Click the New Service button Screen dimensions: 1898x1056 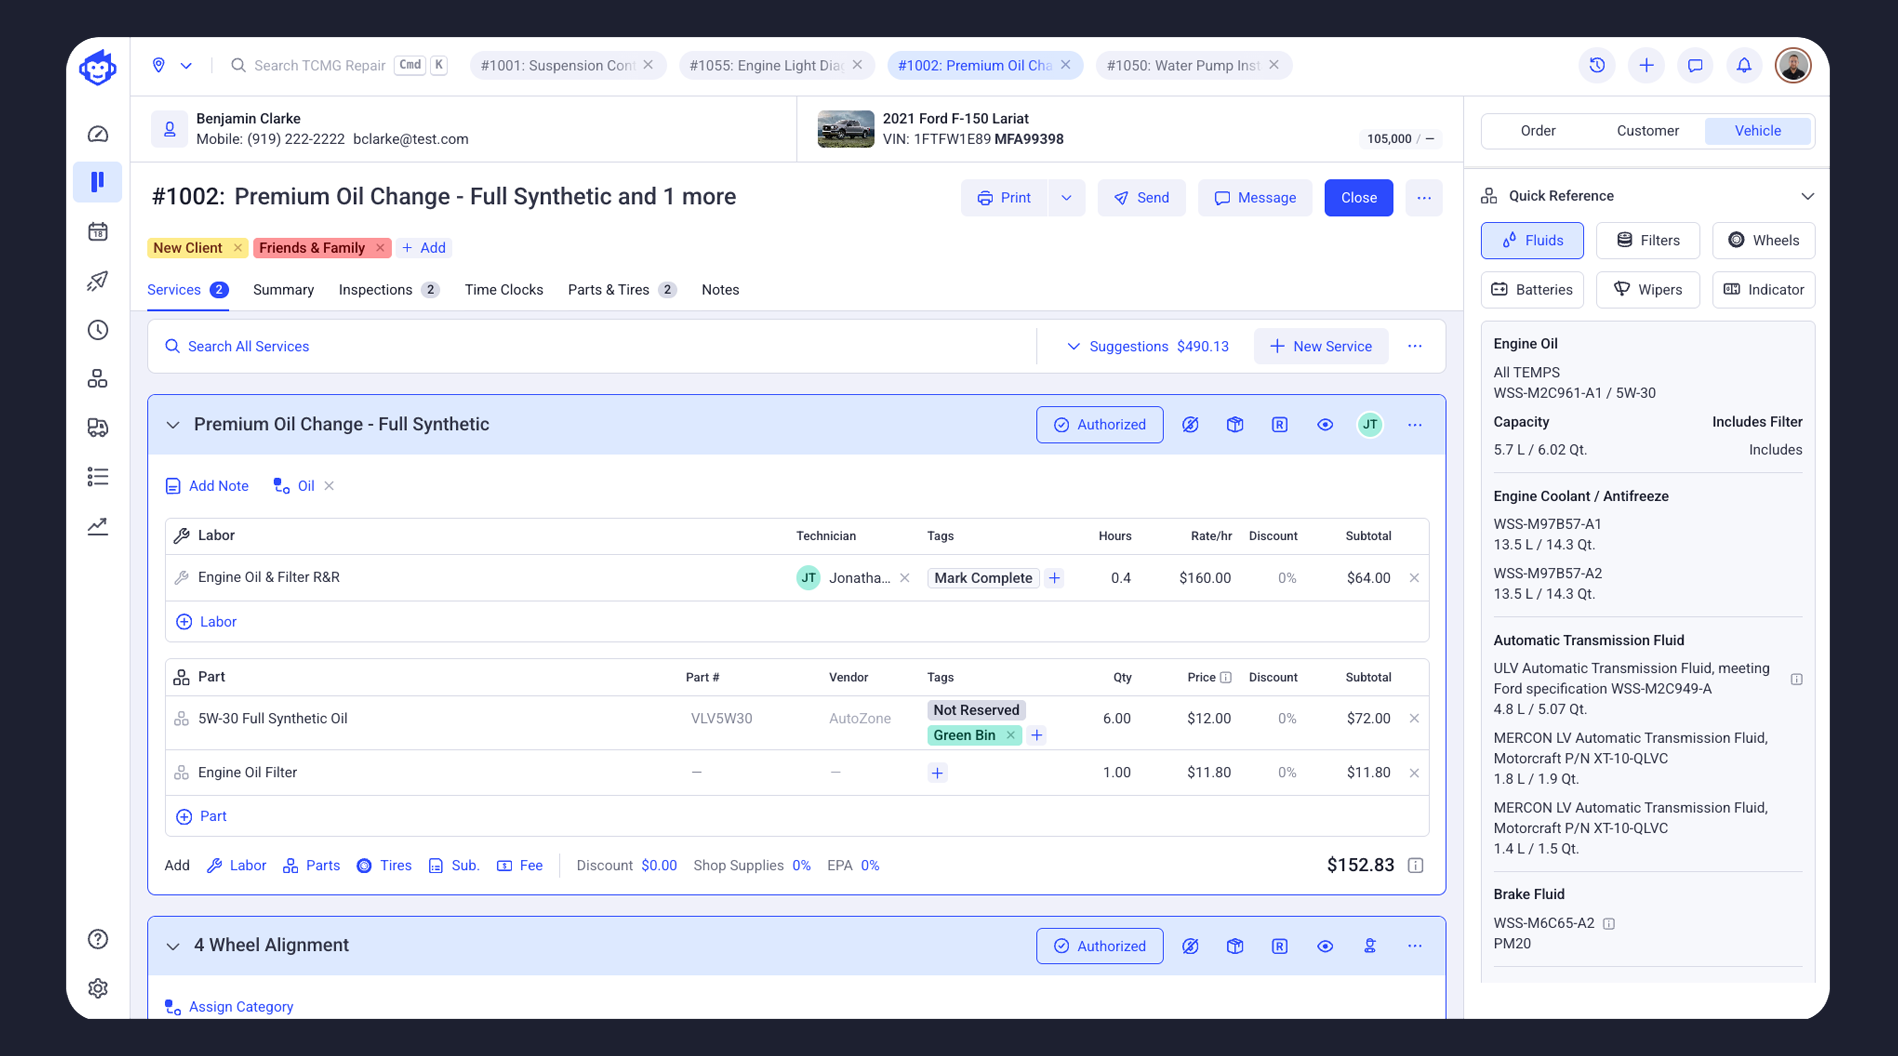tap(1321, 347)
